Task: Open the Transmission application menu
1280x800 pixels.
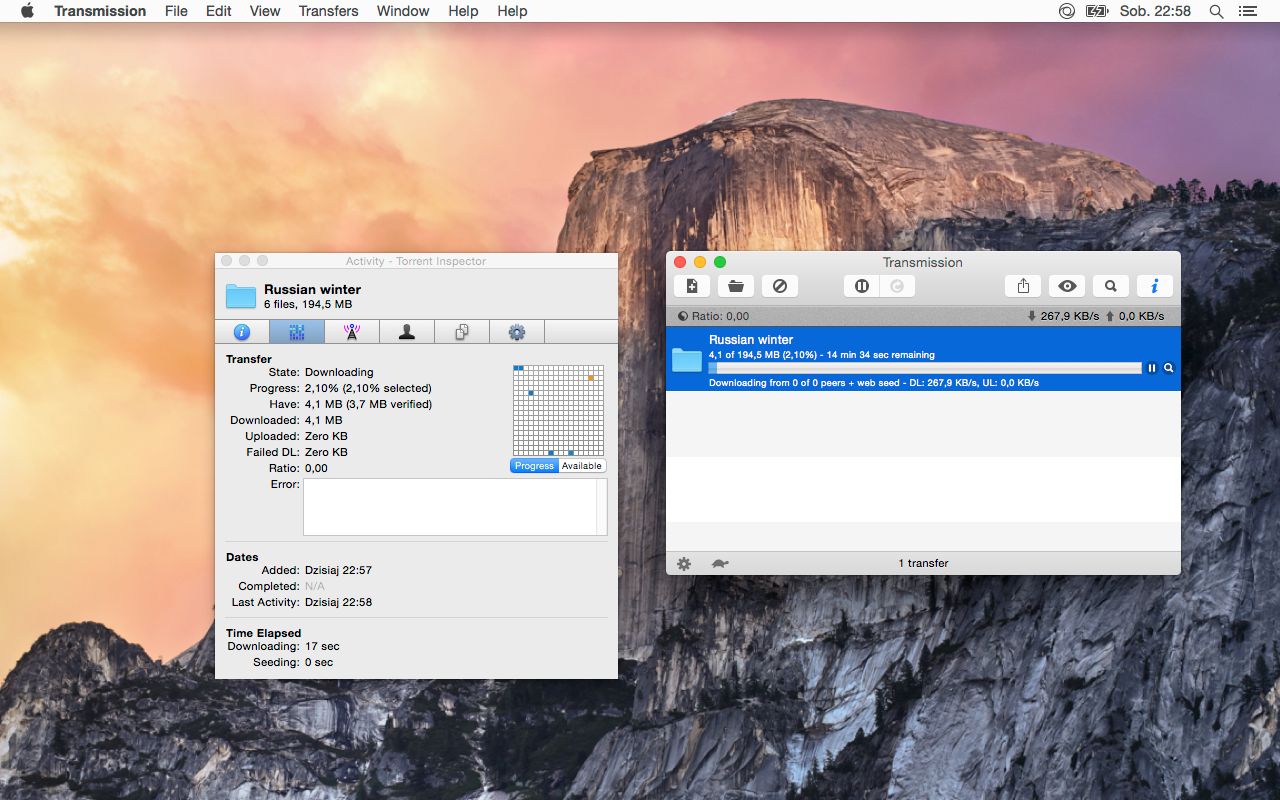Action: 100,11
